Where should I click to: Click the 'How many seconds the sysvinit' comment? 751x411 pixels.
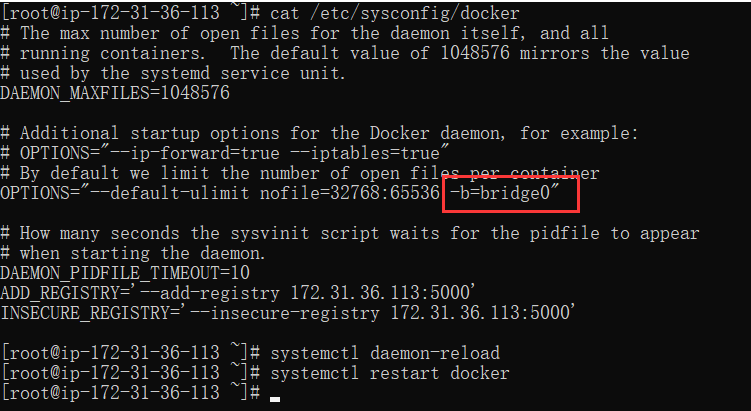click(x=350, y=233)
